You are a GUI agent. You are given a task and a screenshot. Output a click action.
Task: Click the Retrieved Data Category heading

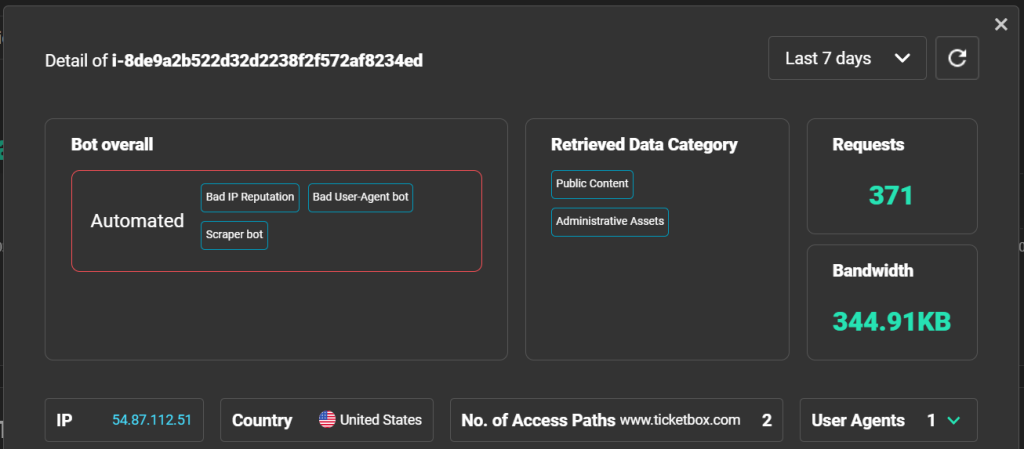(644, 144)
